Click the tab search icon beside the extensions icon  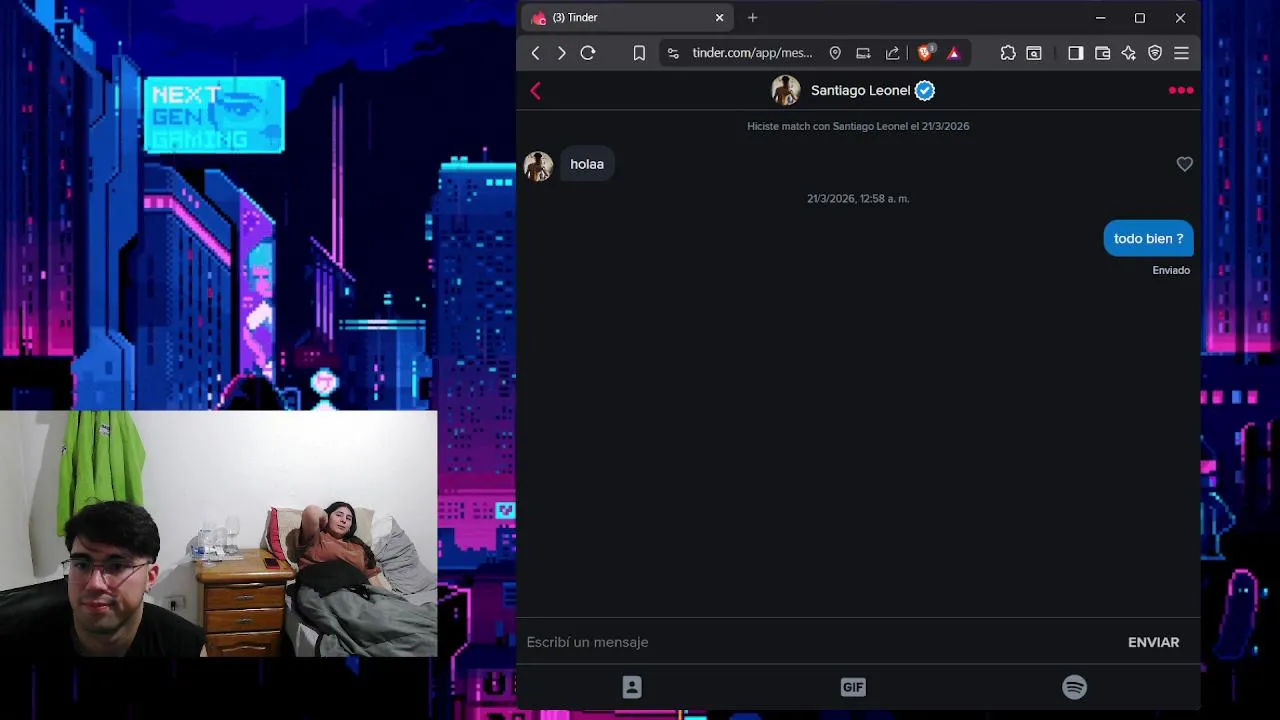pos(1034,53)
